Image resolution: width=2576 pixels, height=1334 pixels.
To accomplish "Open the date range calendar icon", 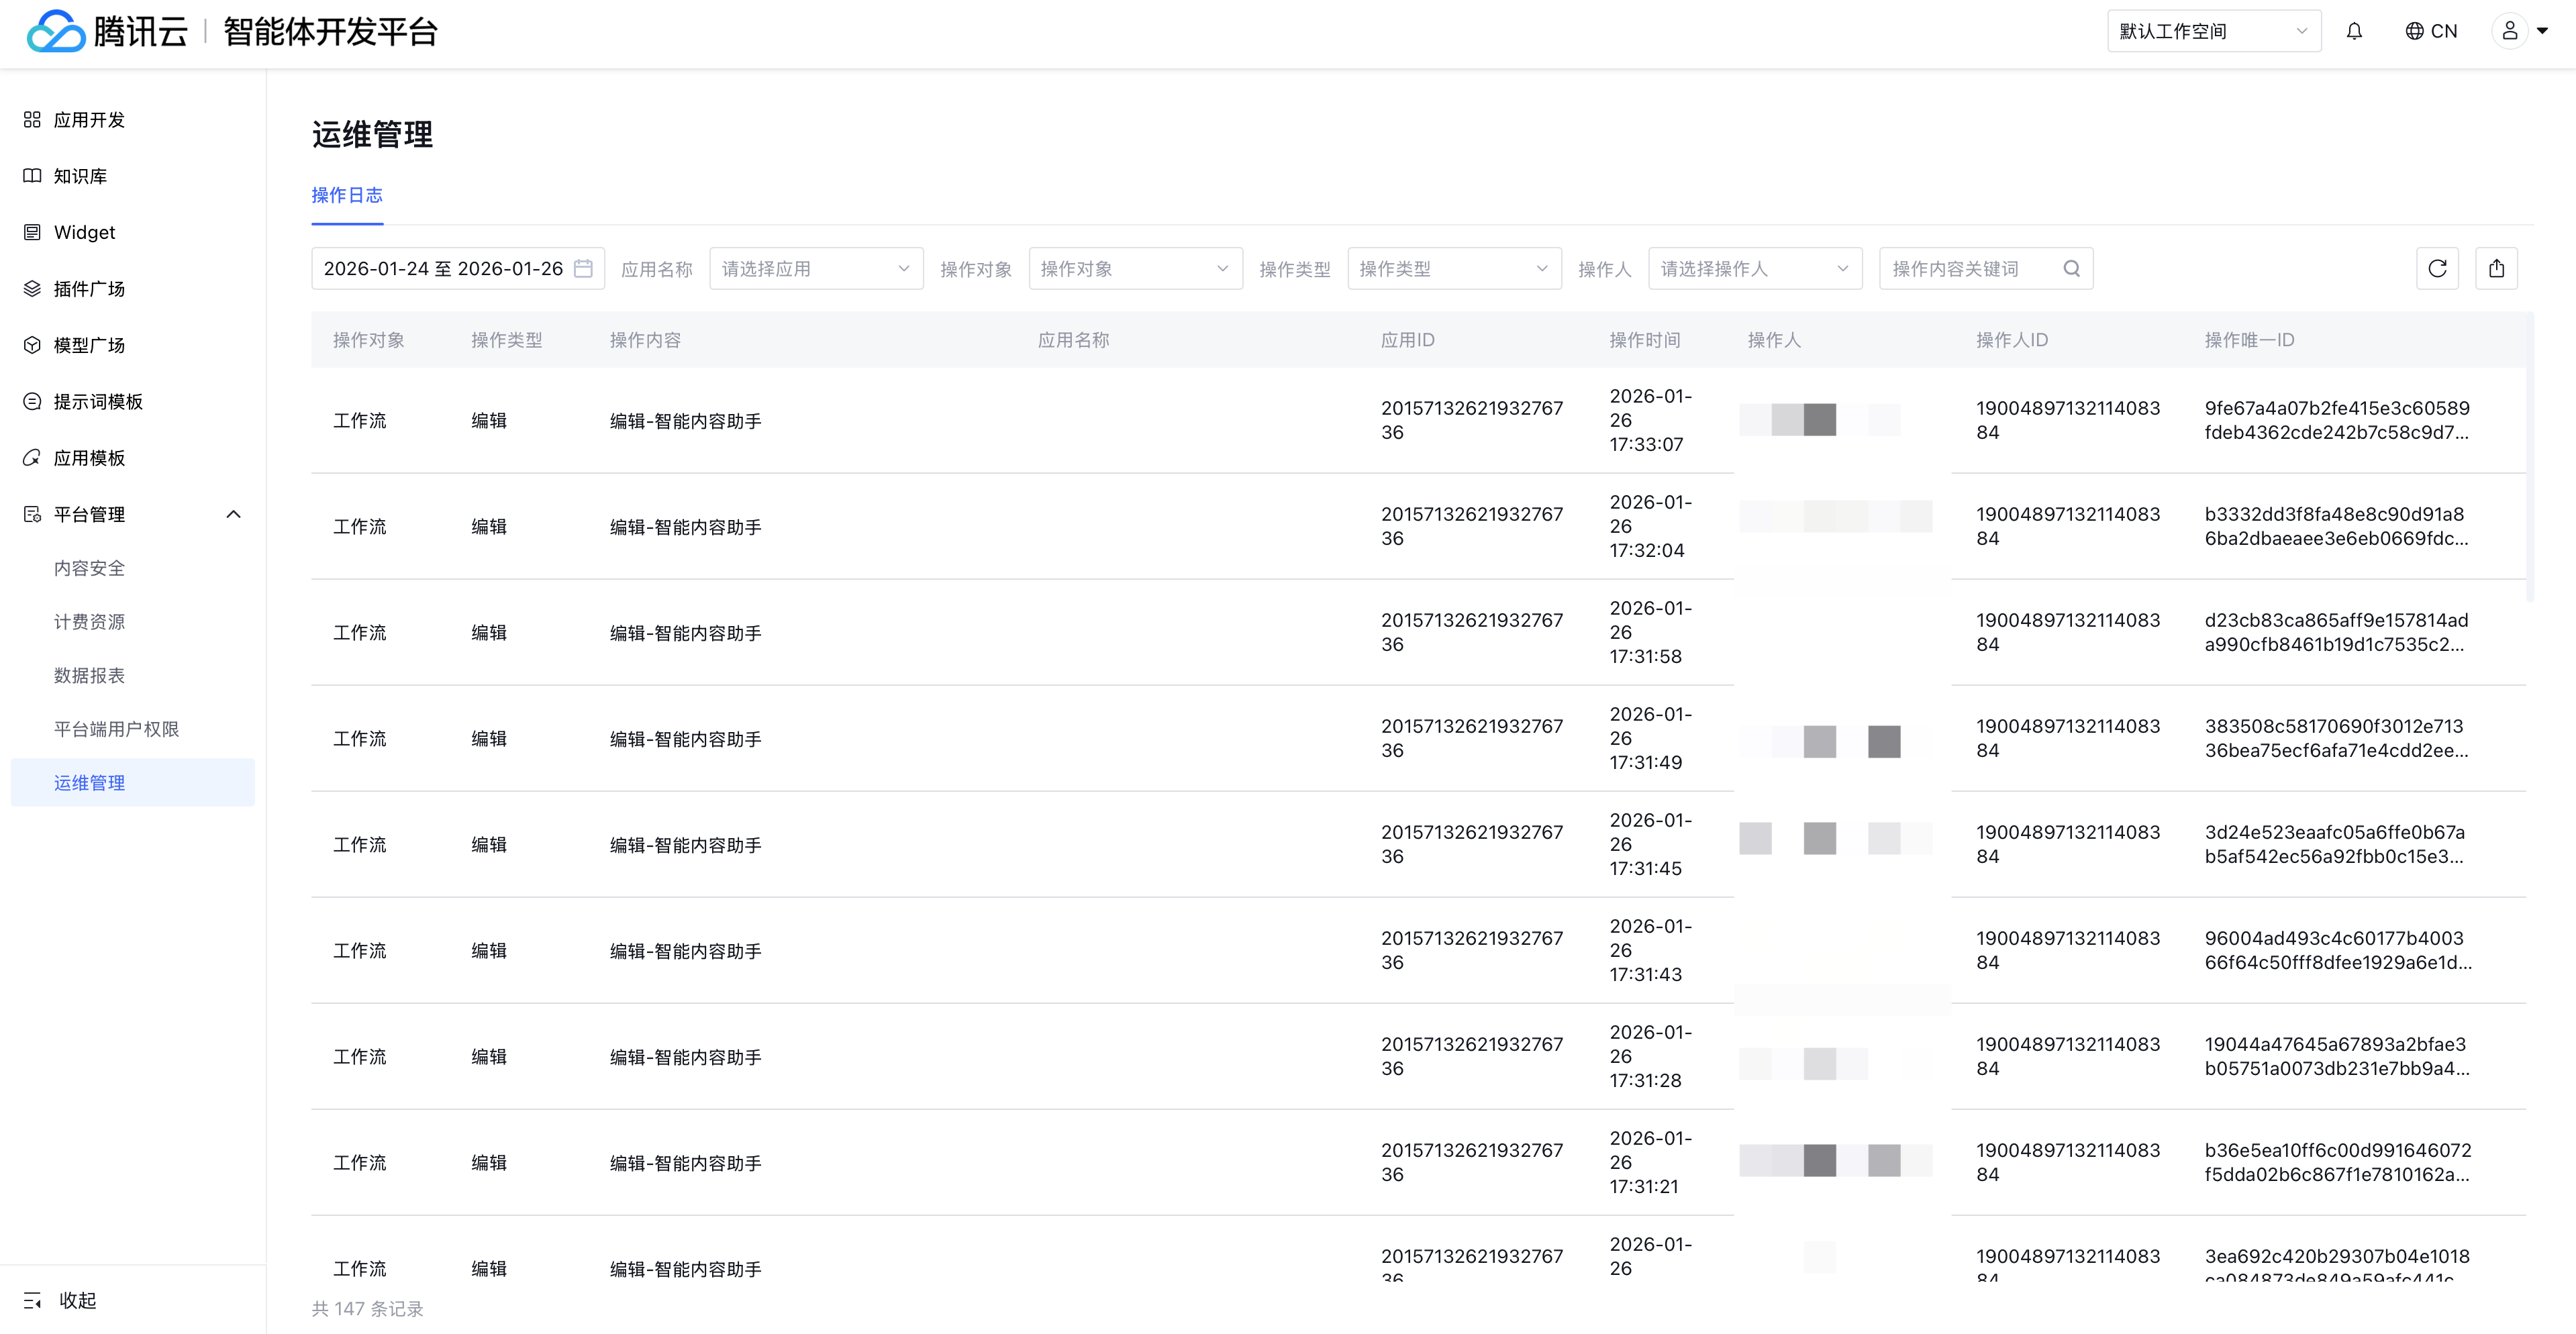I will [x=584, y=269].
